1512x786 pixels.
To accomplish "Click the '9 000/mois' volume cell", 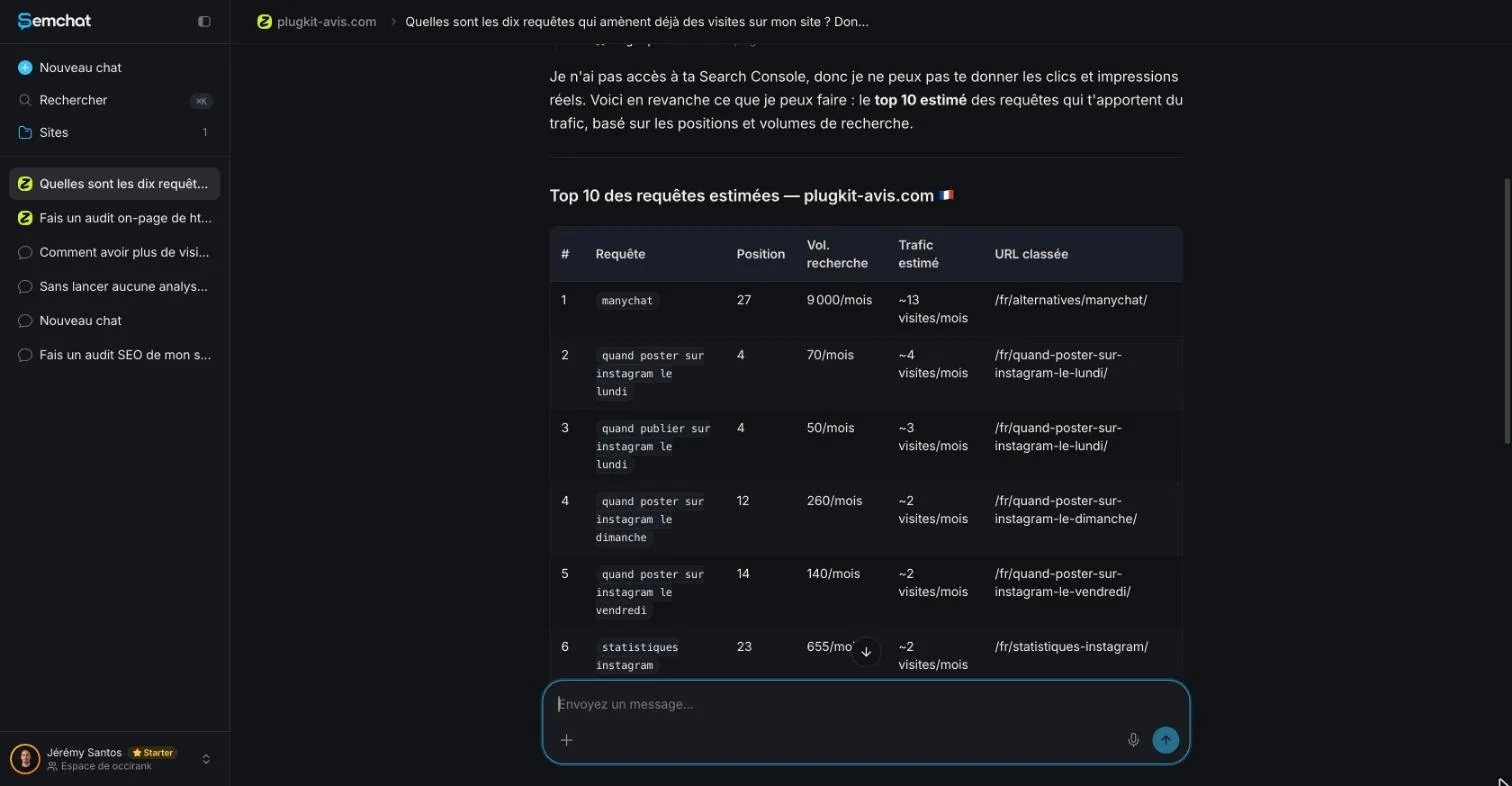I will pos(839,300).
